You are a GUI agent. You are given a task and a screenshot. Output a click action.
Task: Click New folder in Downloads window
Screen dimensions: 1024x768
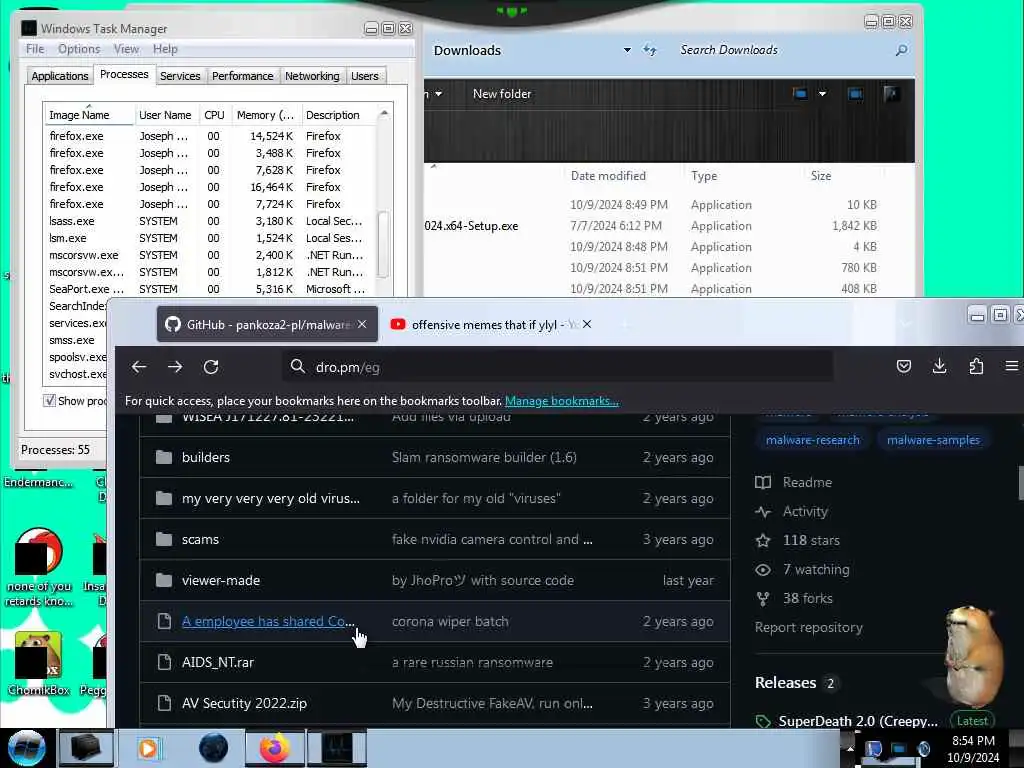(502, 94)
